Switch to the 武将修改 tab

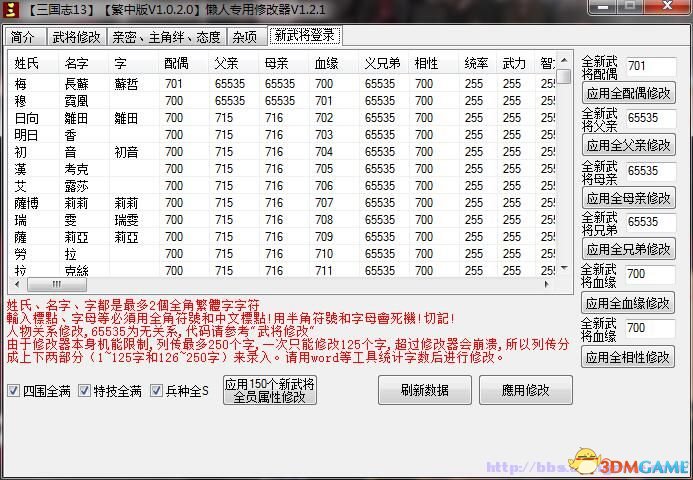76,37
